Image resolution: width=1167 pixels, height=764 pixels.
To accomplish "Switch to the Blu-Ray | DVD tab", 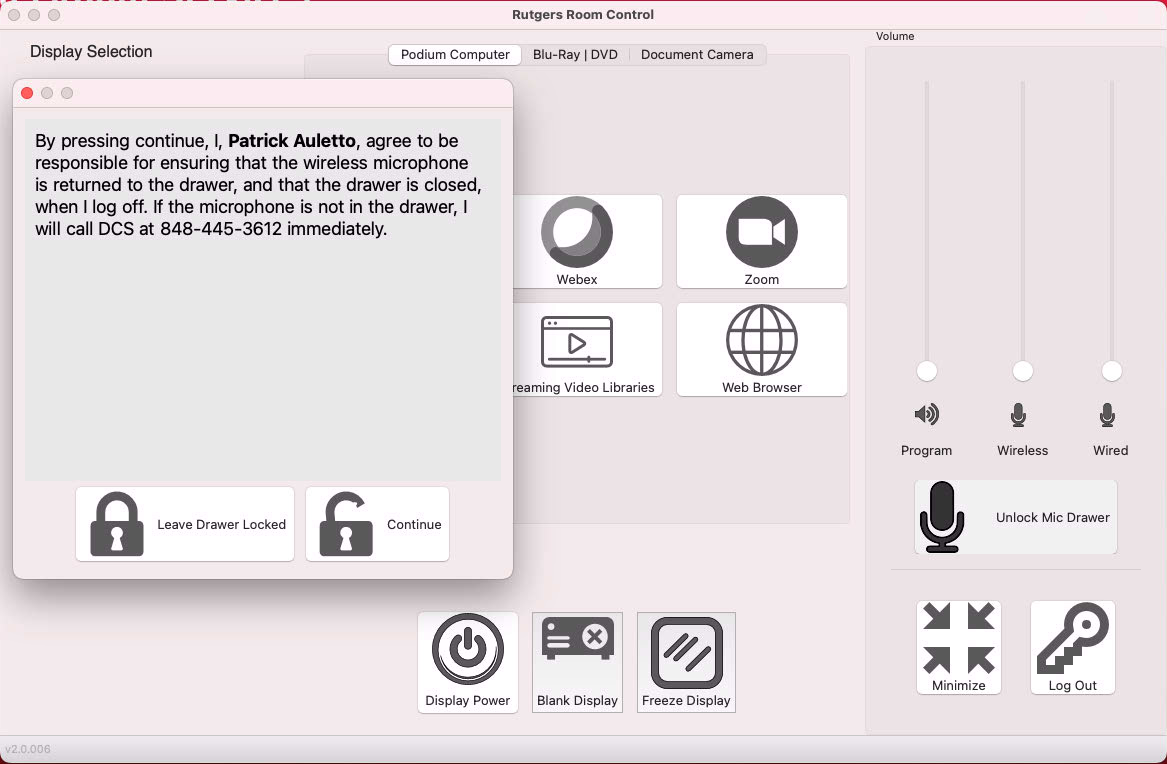I will 575,55.
